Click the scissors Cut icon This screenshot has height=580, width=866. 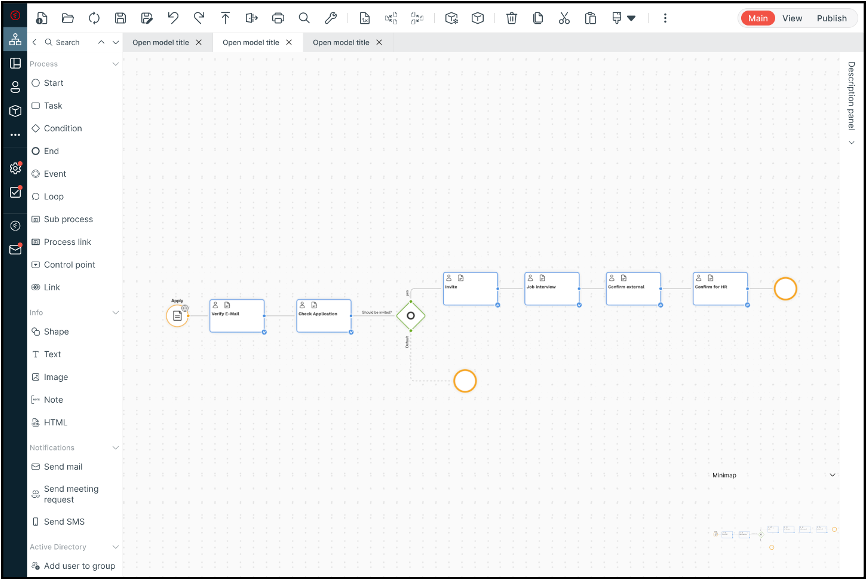(564, 18)
